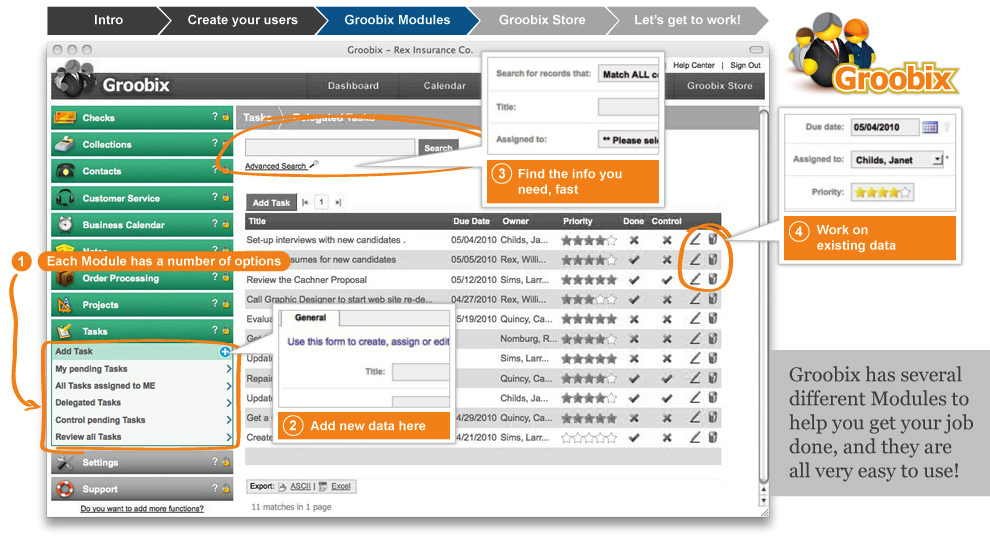Open the Settings tools icon

(66, 462)
